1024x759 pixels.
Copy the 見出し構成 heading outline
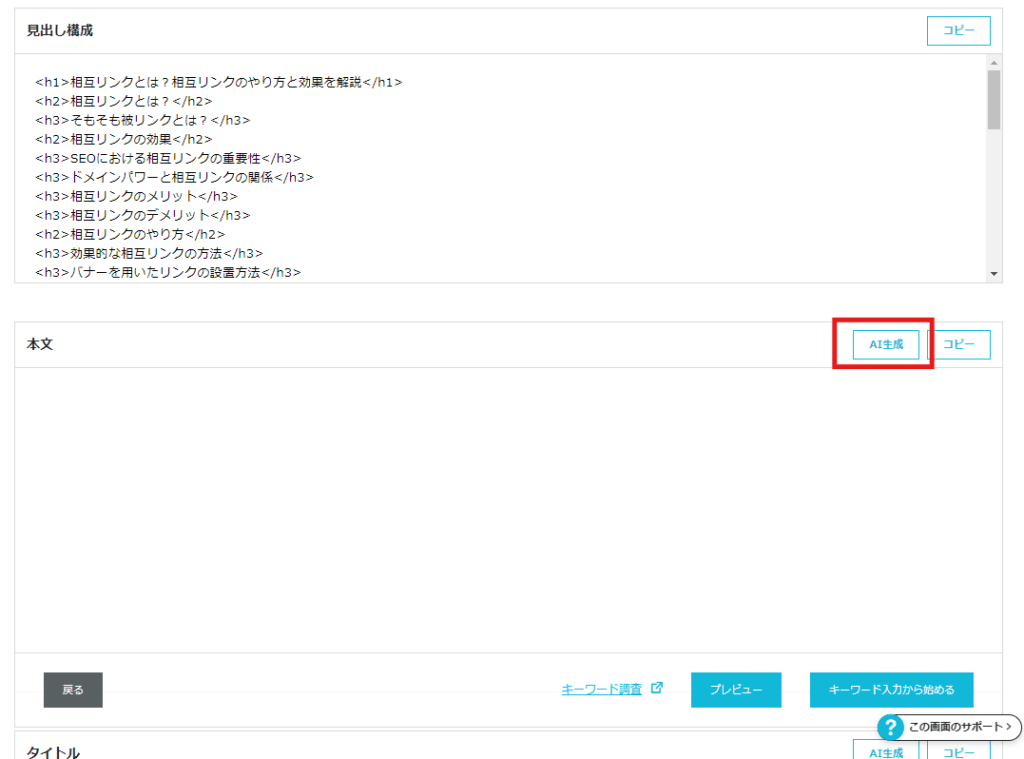click(x=958, y=31)
